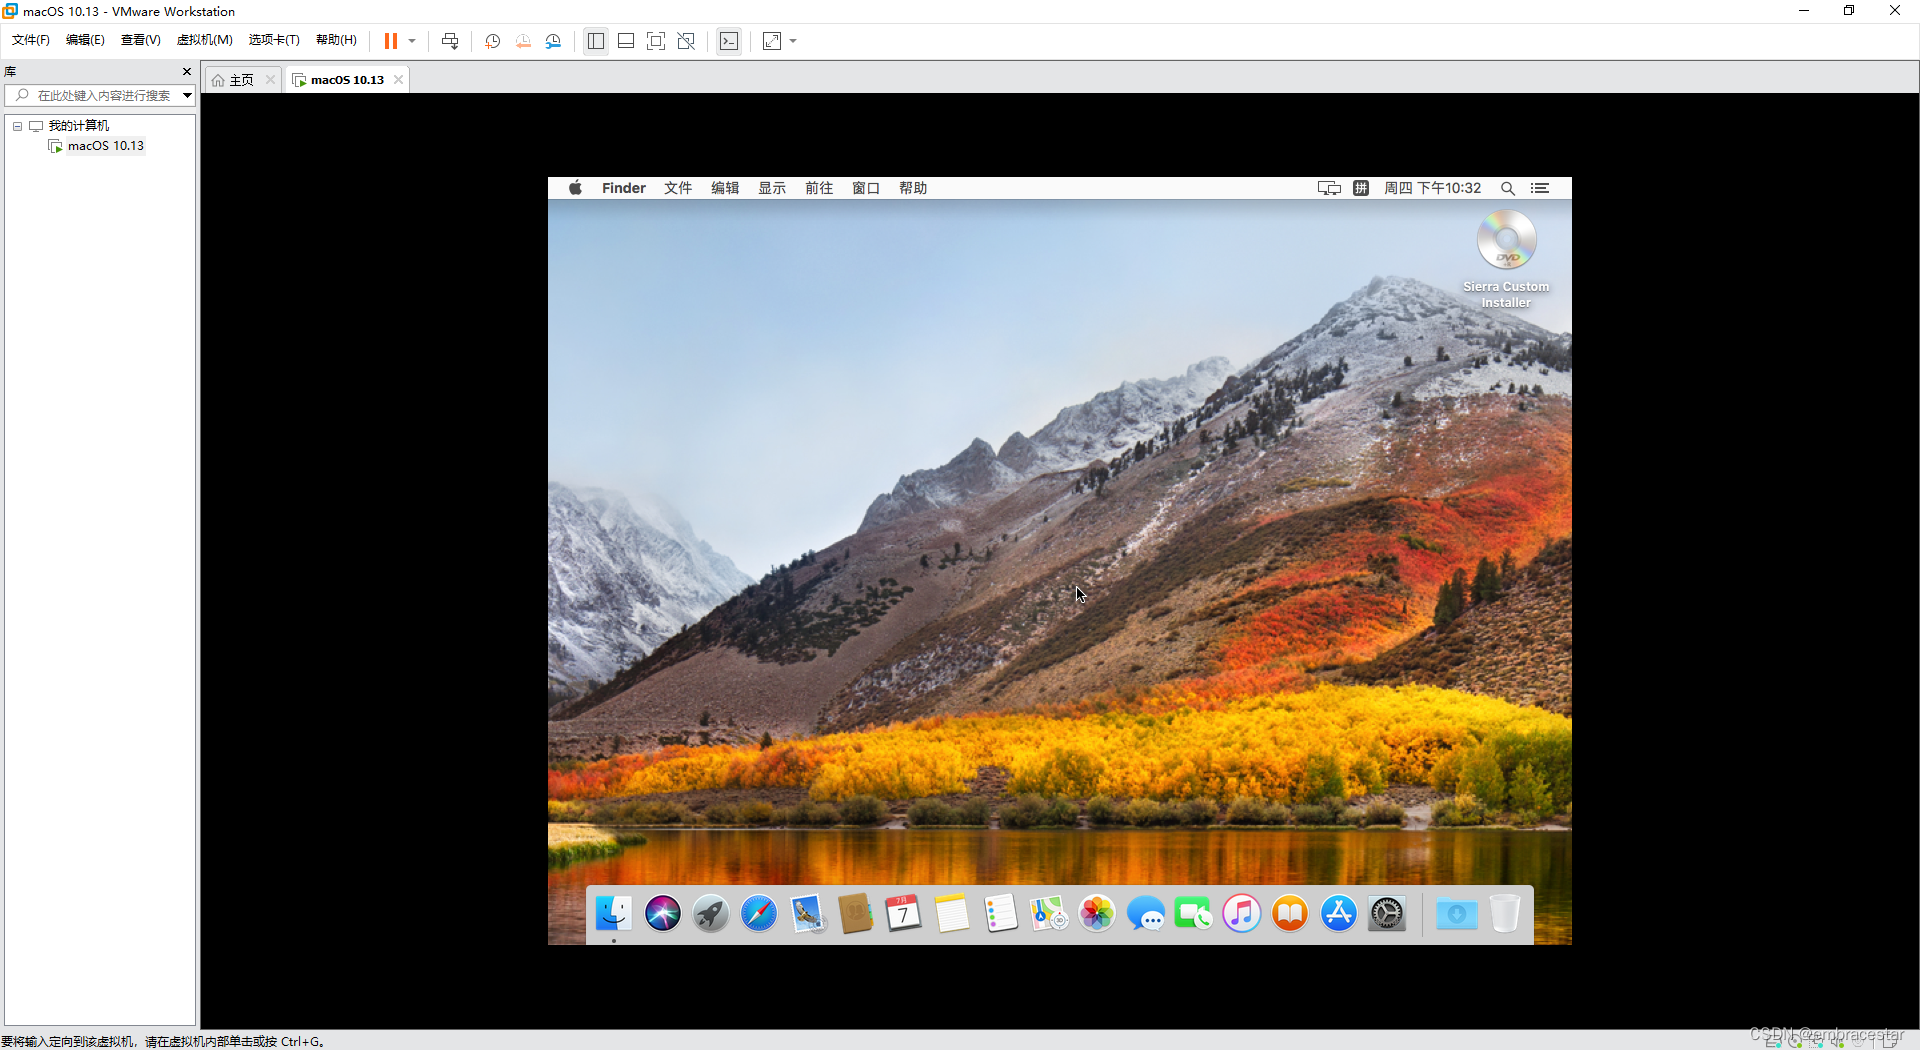Open the macOS 帮助 menu
Image resolution: width=1920 pixels, height=1050 pixels.
(x=913, y=188)
